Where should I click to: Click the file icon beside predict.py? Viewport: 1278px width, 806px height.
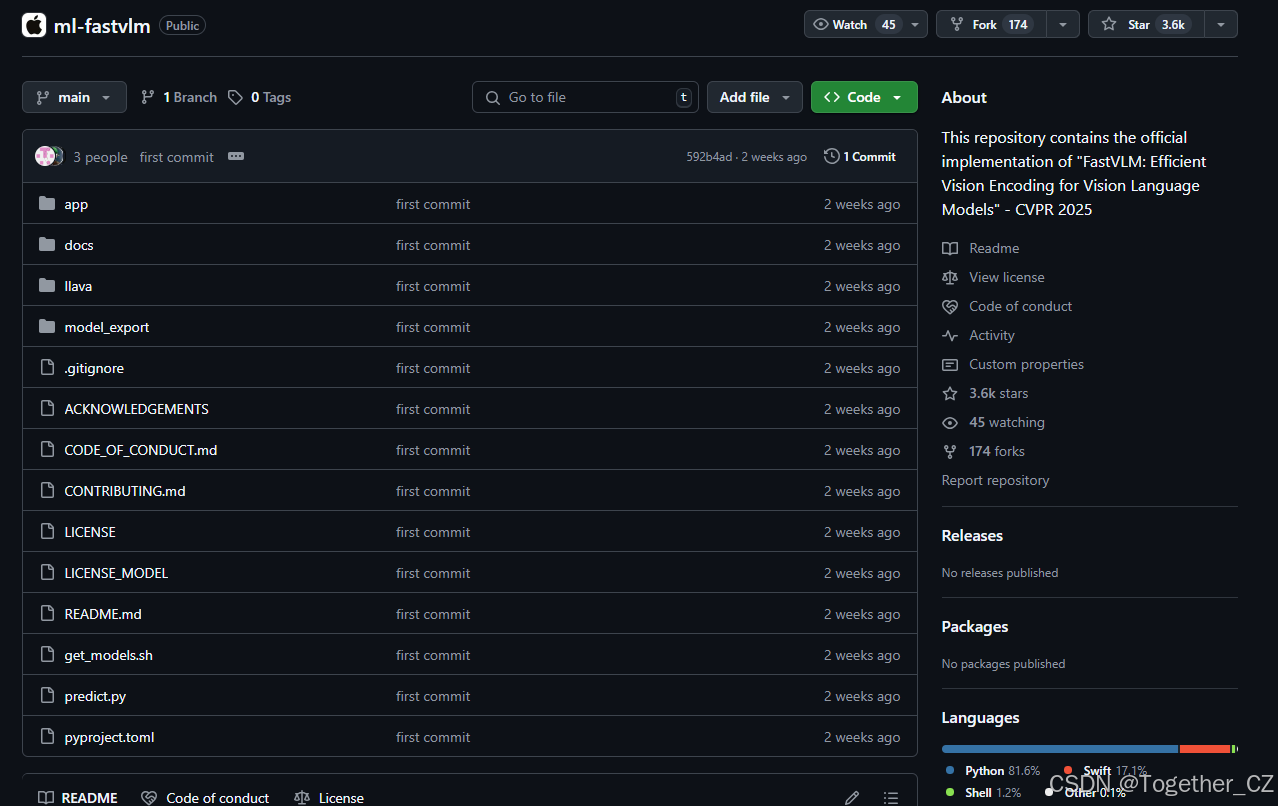(47, 696)
